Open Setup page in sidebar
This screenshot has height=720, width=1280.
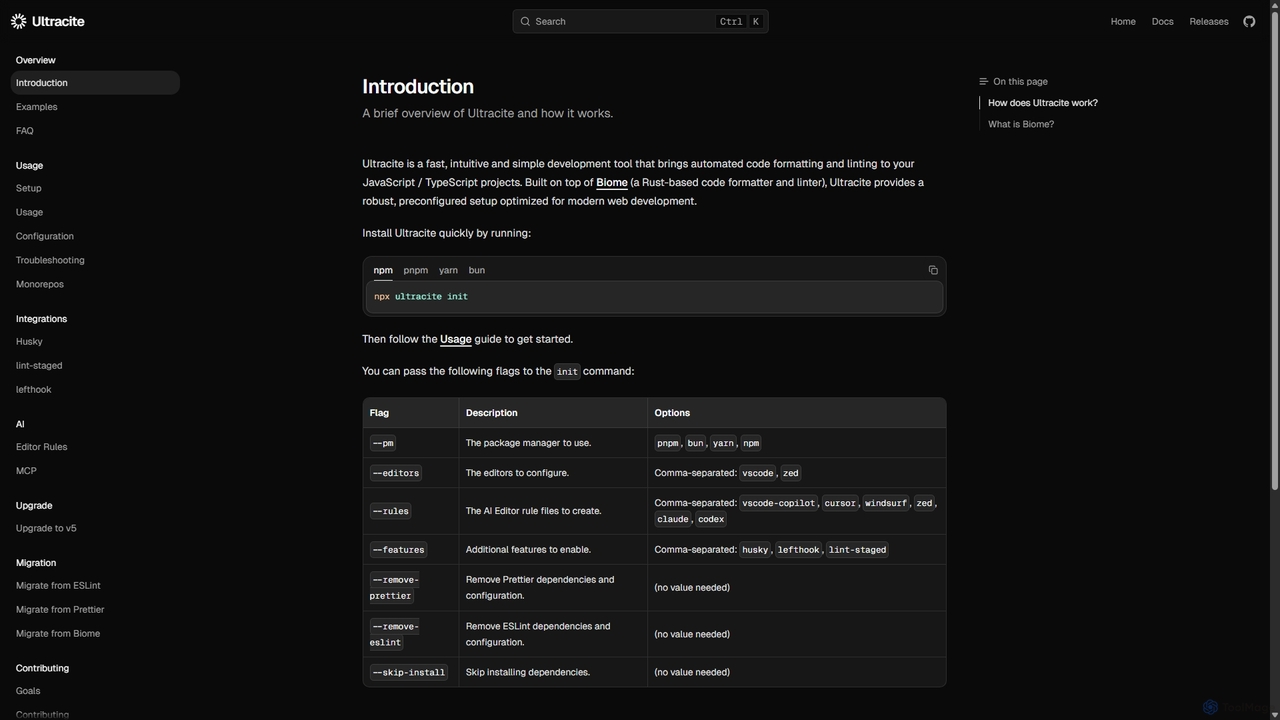pos(95,188)
